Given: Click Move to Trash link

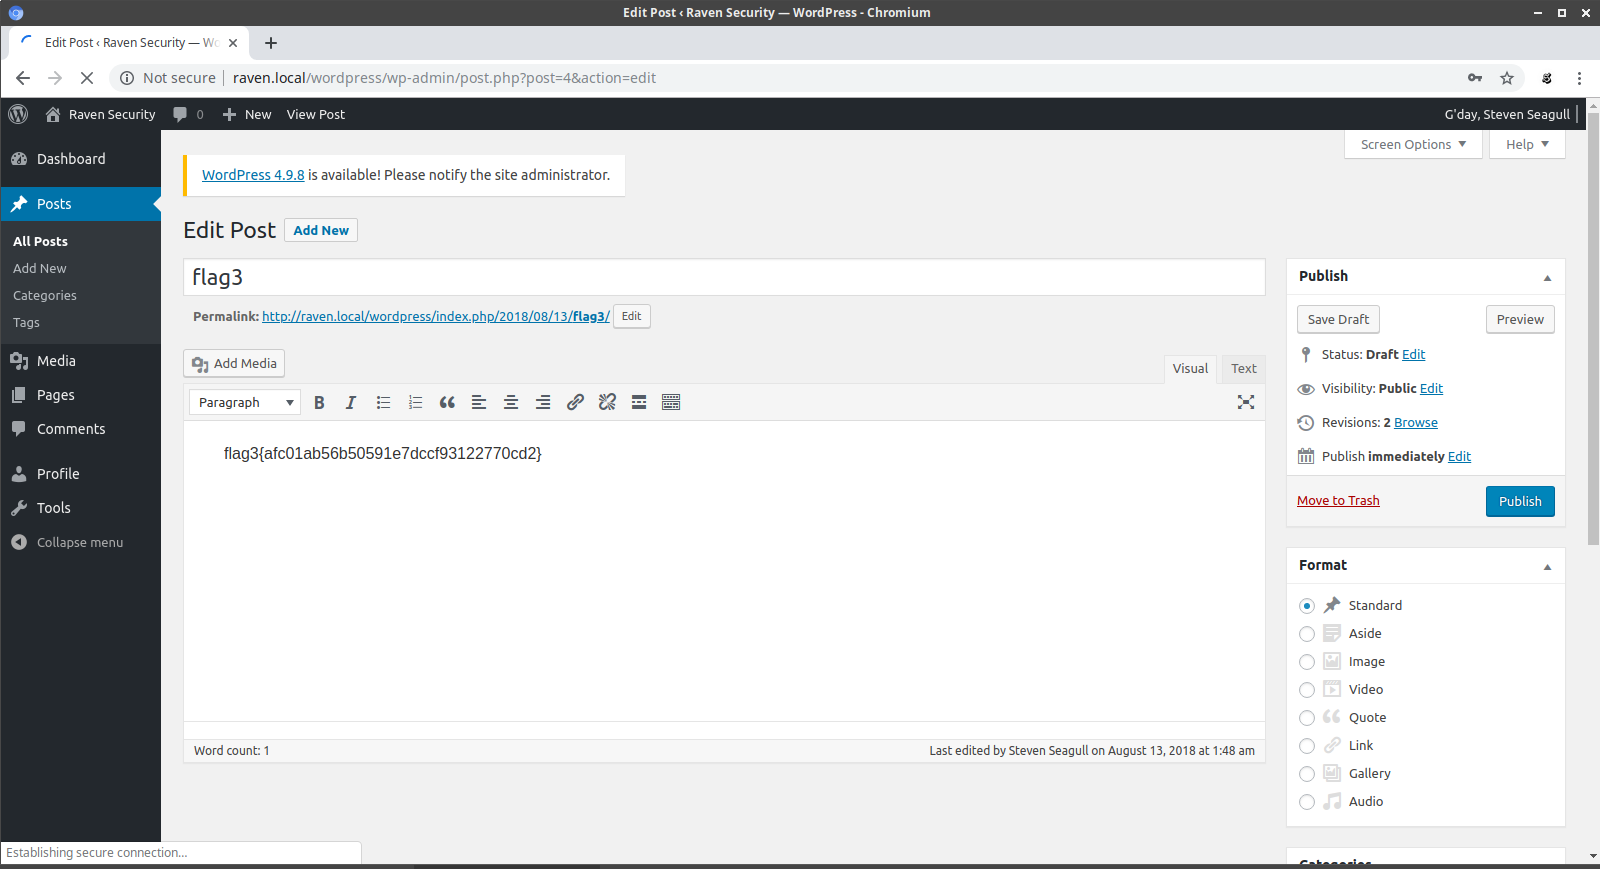Looking at the screenshot, I should pyautogui.click(x=1338, y=501).
